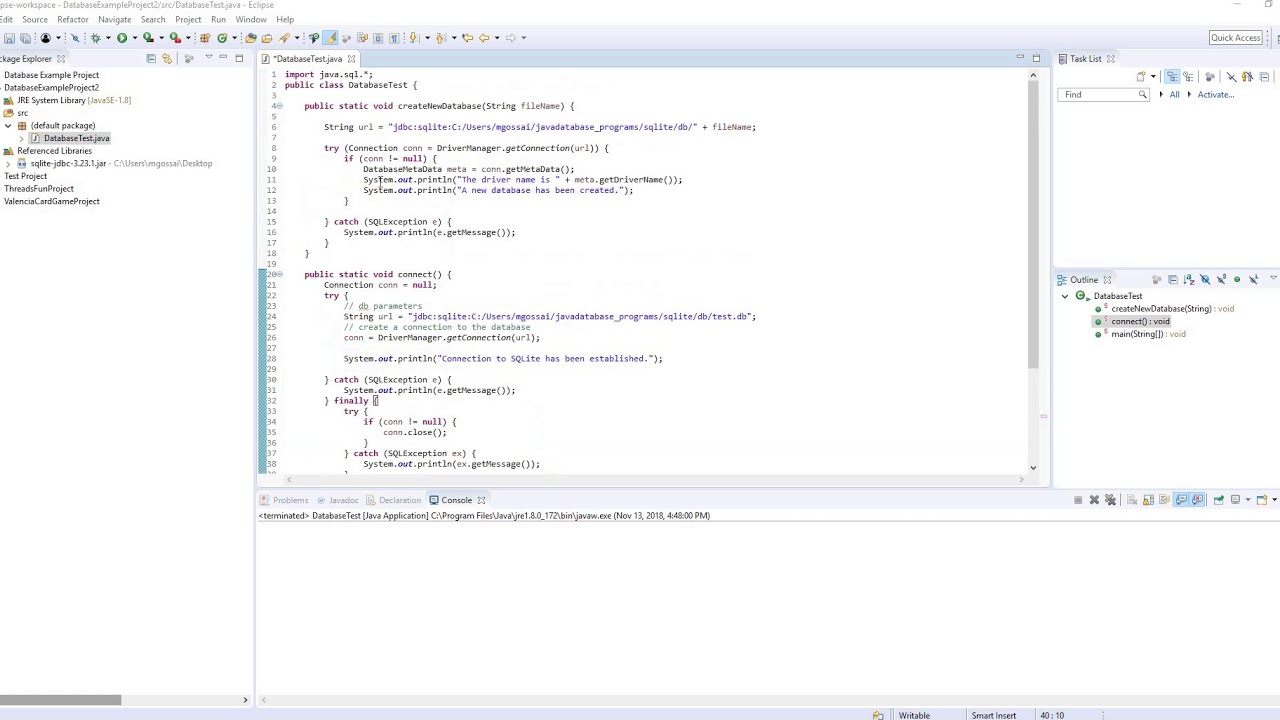This screenshot has height=720, width=1280.
Task: Select main(String[]) in Outline
Action: pyautogui.click(x=1137, y=334)
